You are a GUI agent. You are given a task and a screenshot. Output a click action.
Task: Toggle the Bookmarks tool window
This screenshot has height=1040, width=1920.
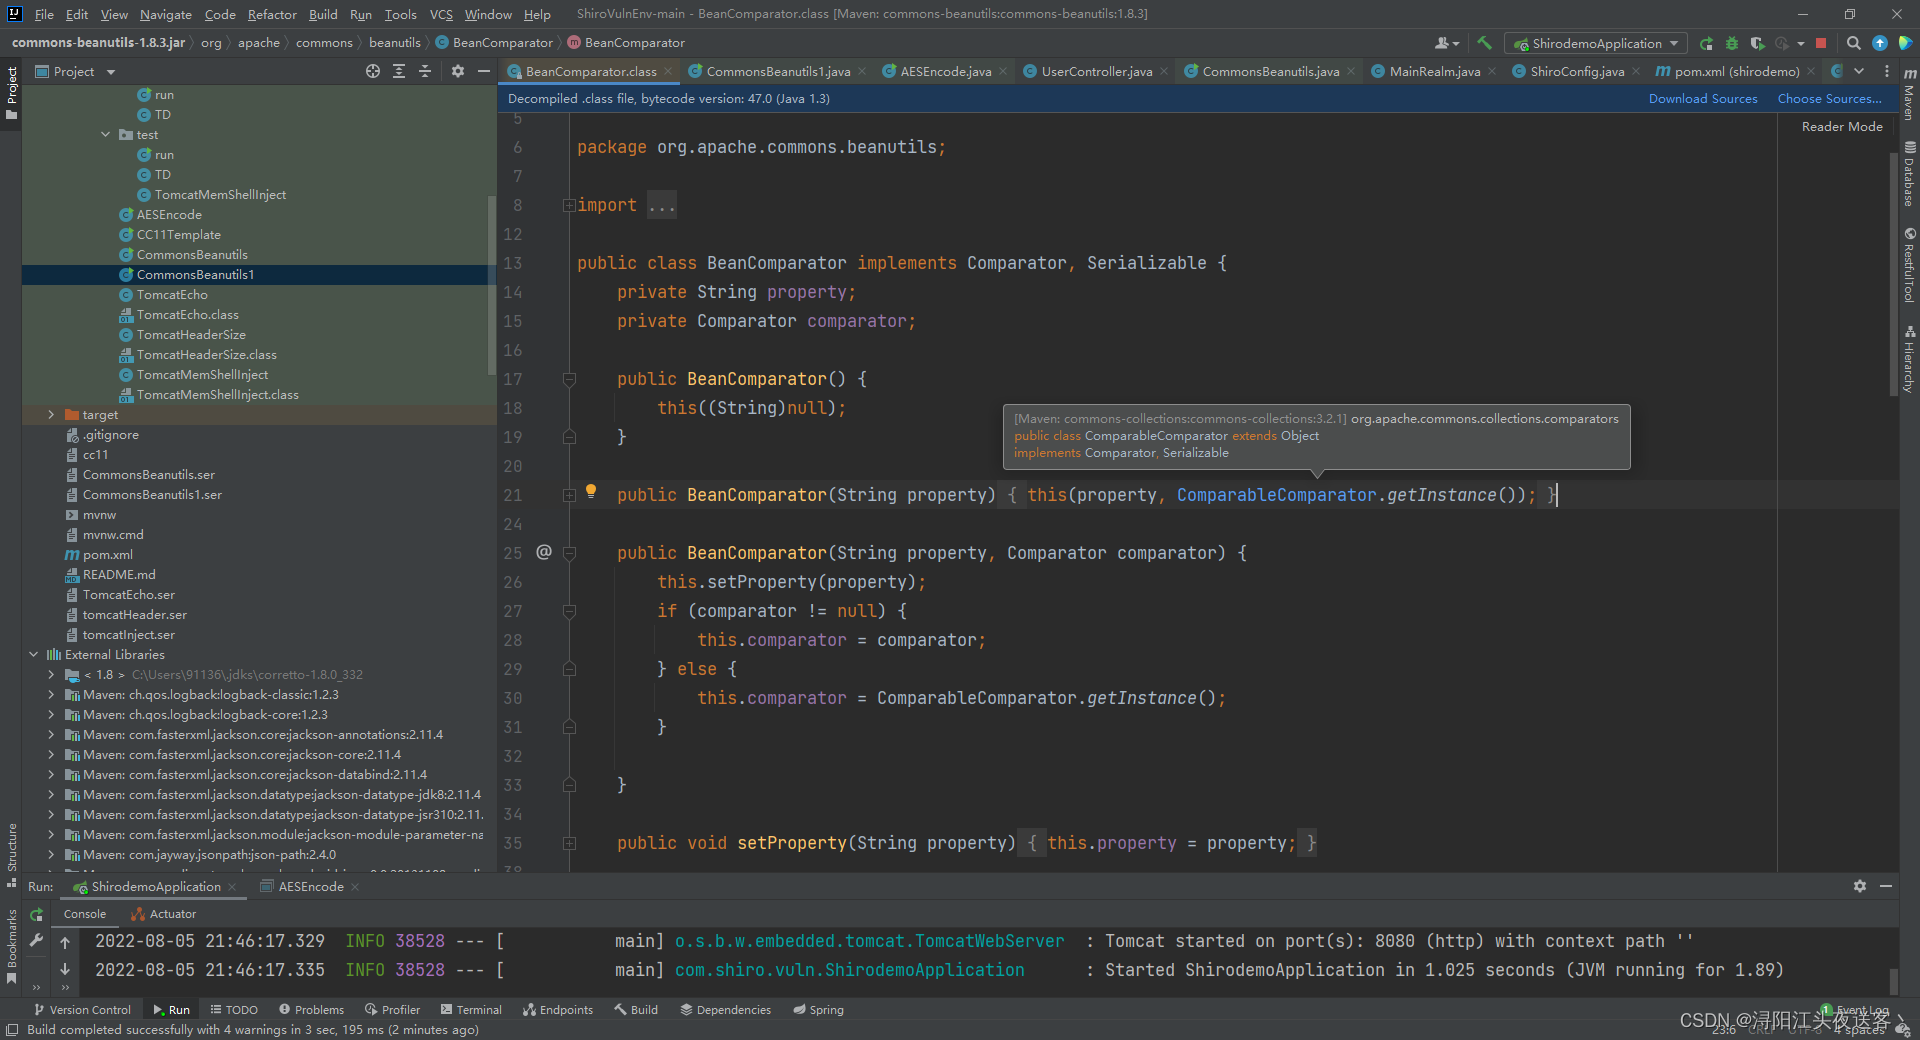12,946
